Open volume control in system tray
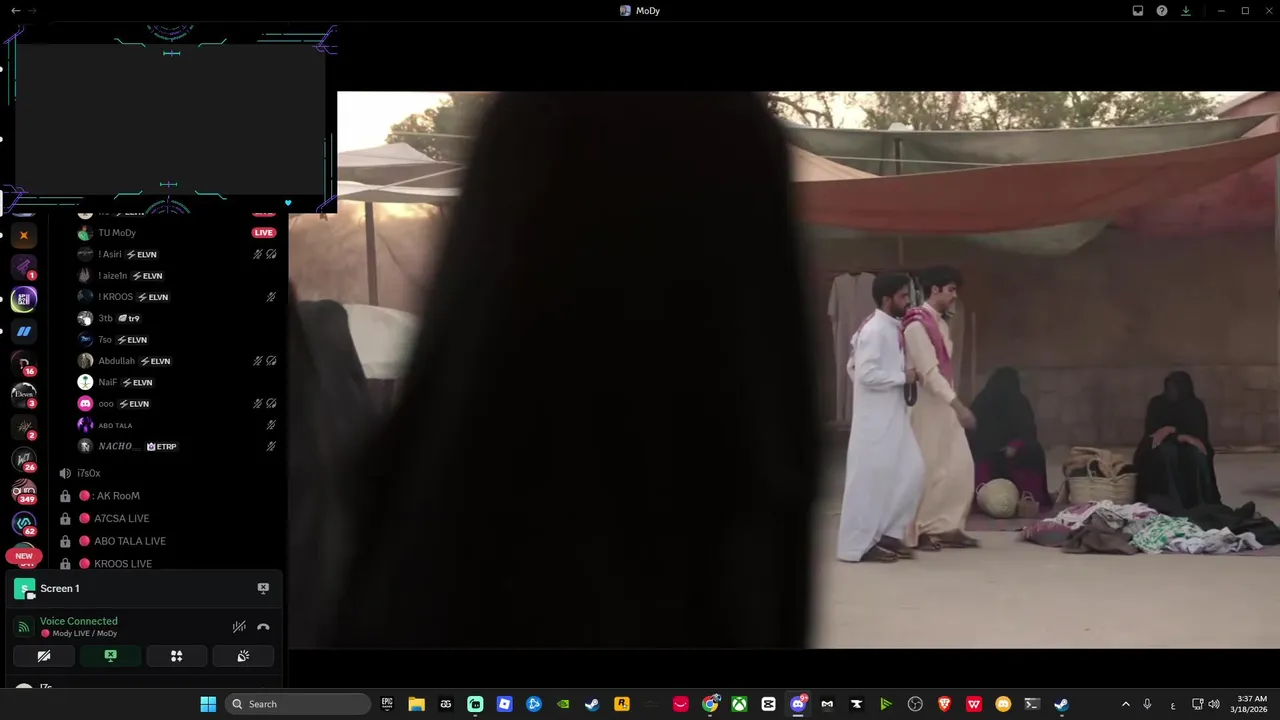The height and width of the screenshot is (720, 1280). [1213, 704]
